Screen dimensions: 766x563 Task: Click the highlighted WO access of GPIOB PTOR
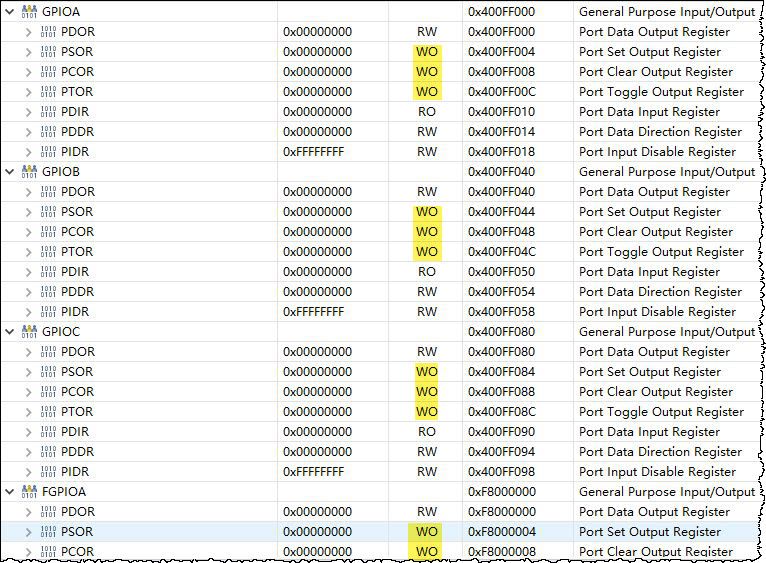coord(427,252)
